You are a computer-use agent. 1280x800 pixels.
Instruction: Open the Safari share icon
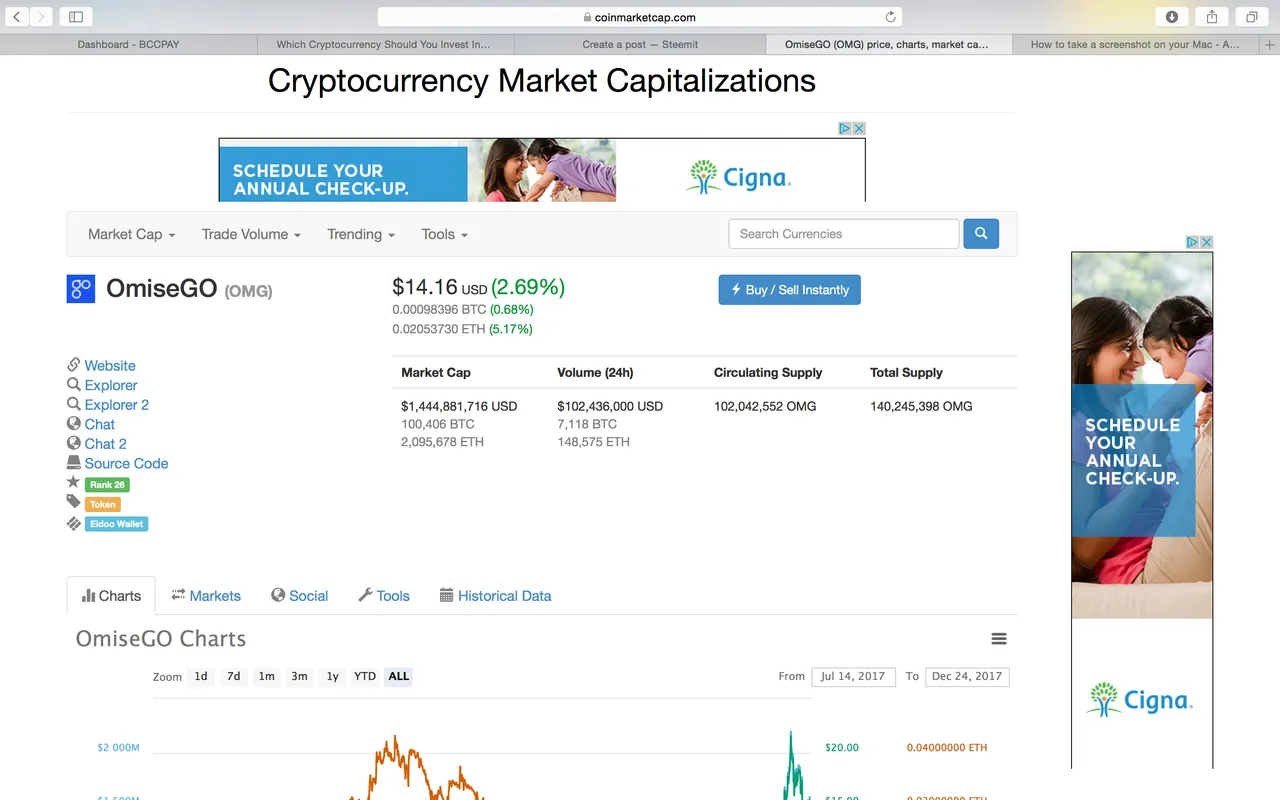coord(1211,17)
